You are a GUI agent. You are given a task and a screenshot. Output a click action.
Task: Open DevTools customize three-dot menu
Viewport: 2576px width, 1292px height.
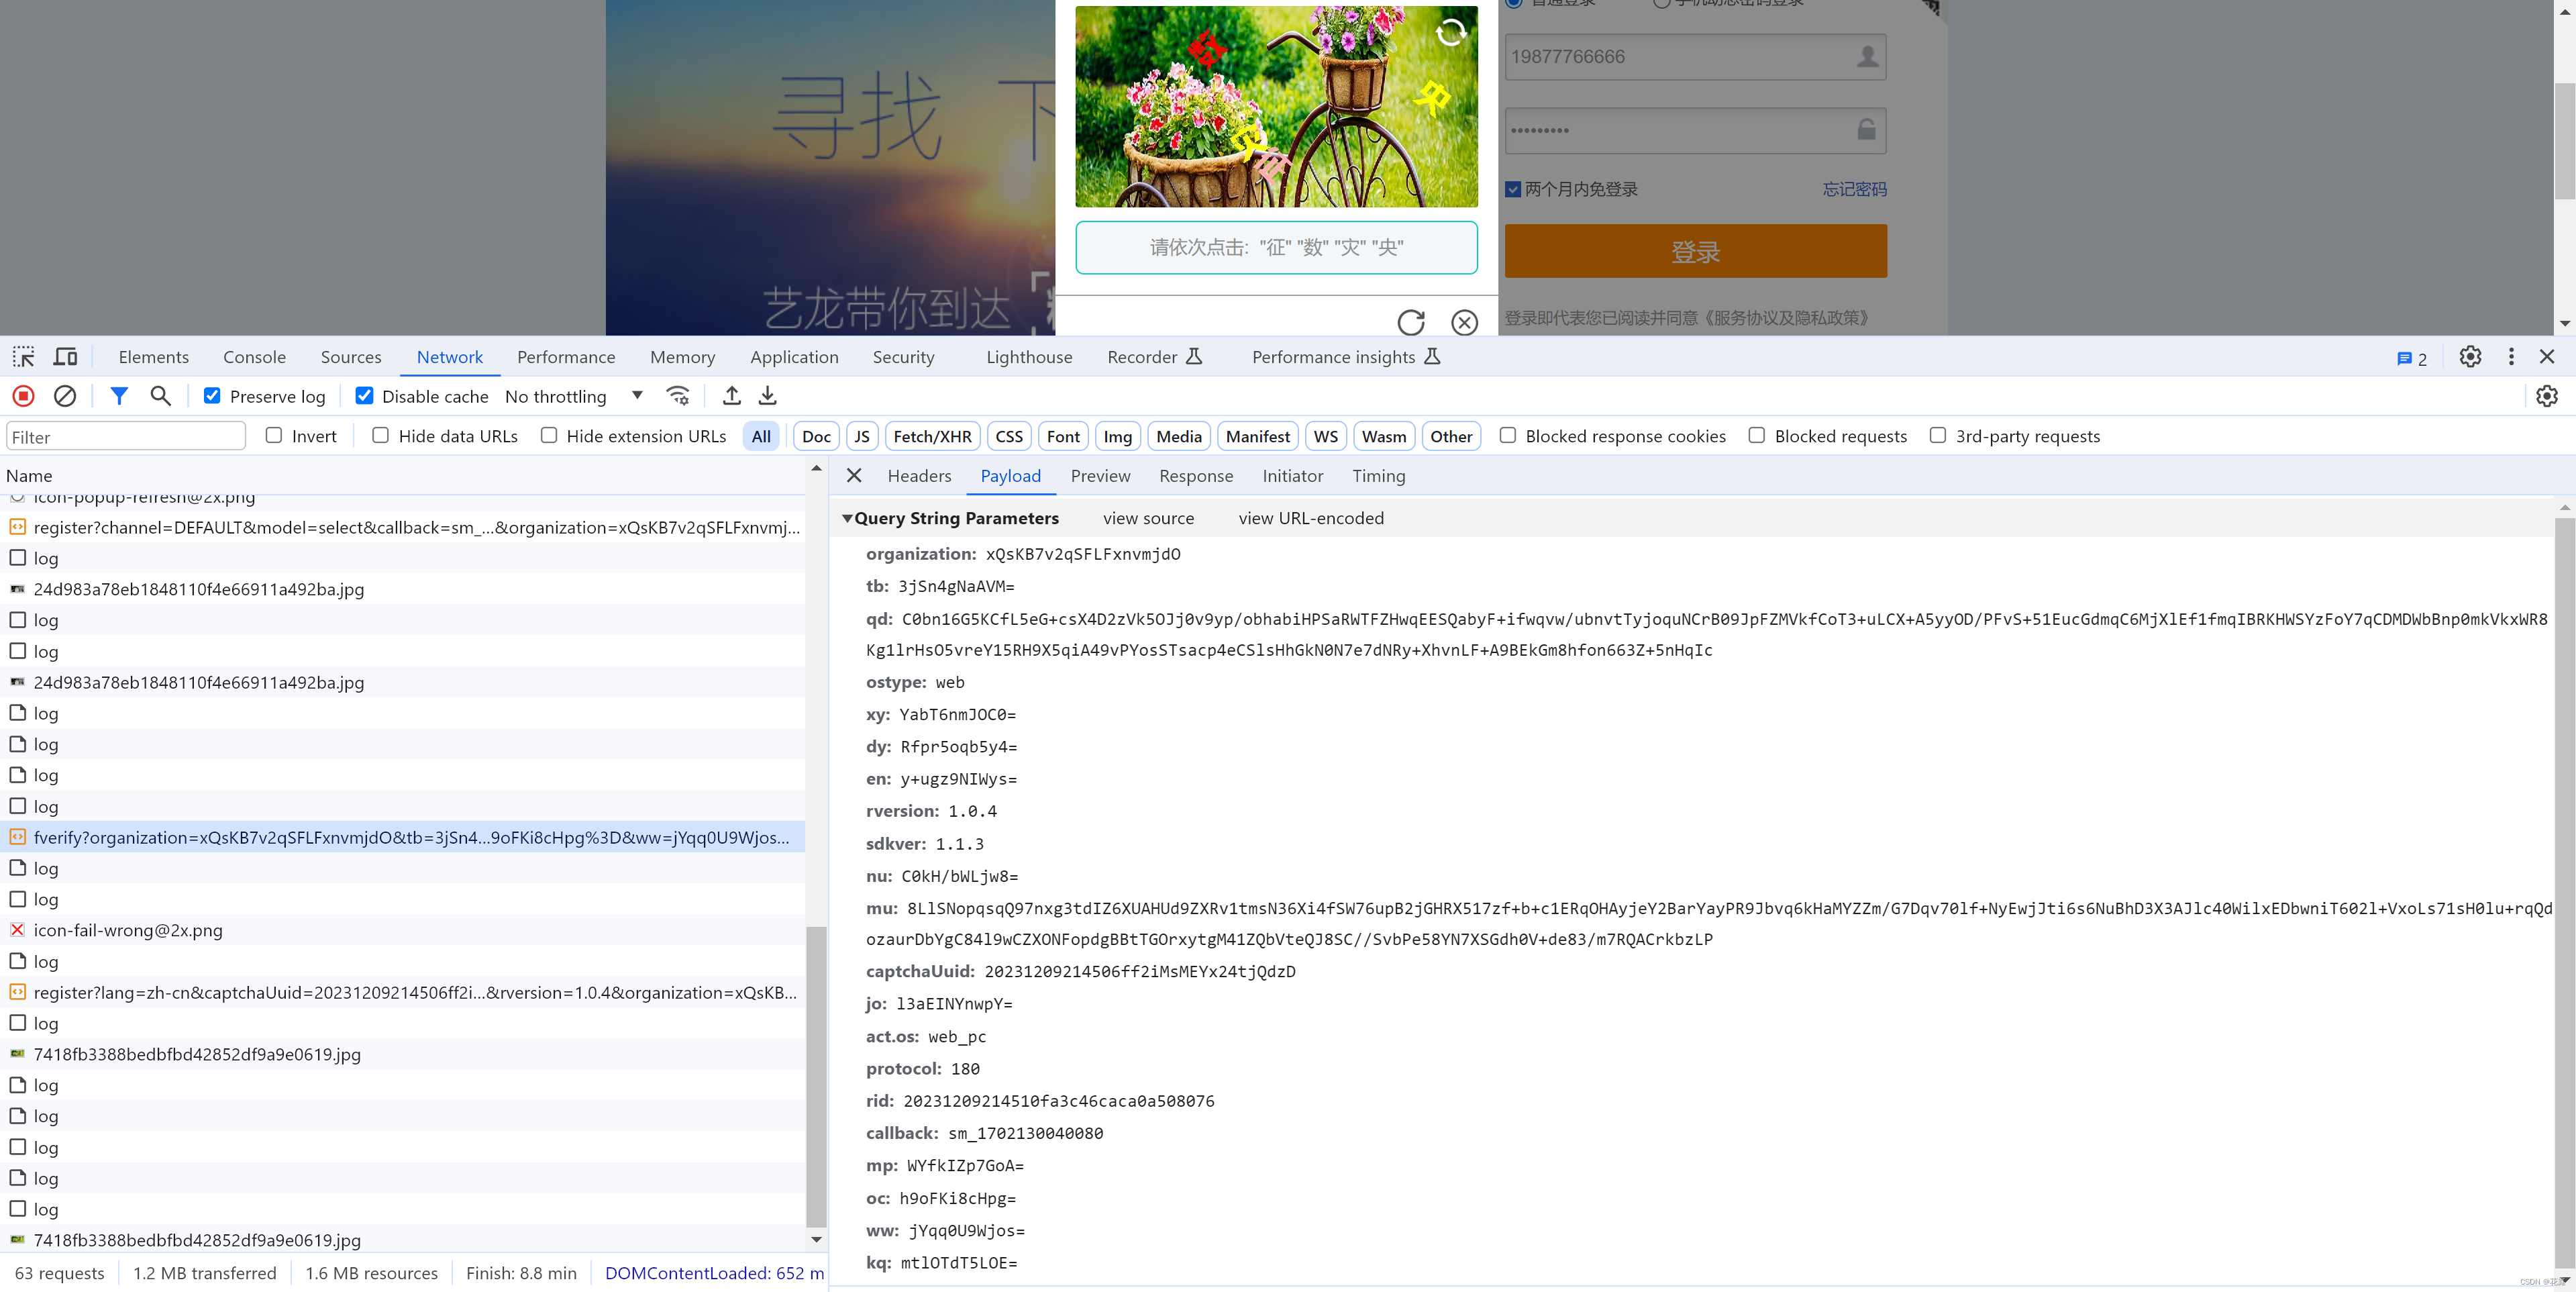pyautogui.click(x=2511, y=357)
